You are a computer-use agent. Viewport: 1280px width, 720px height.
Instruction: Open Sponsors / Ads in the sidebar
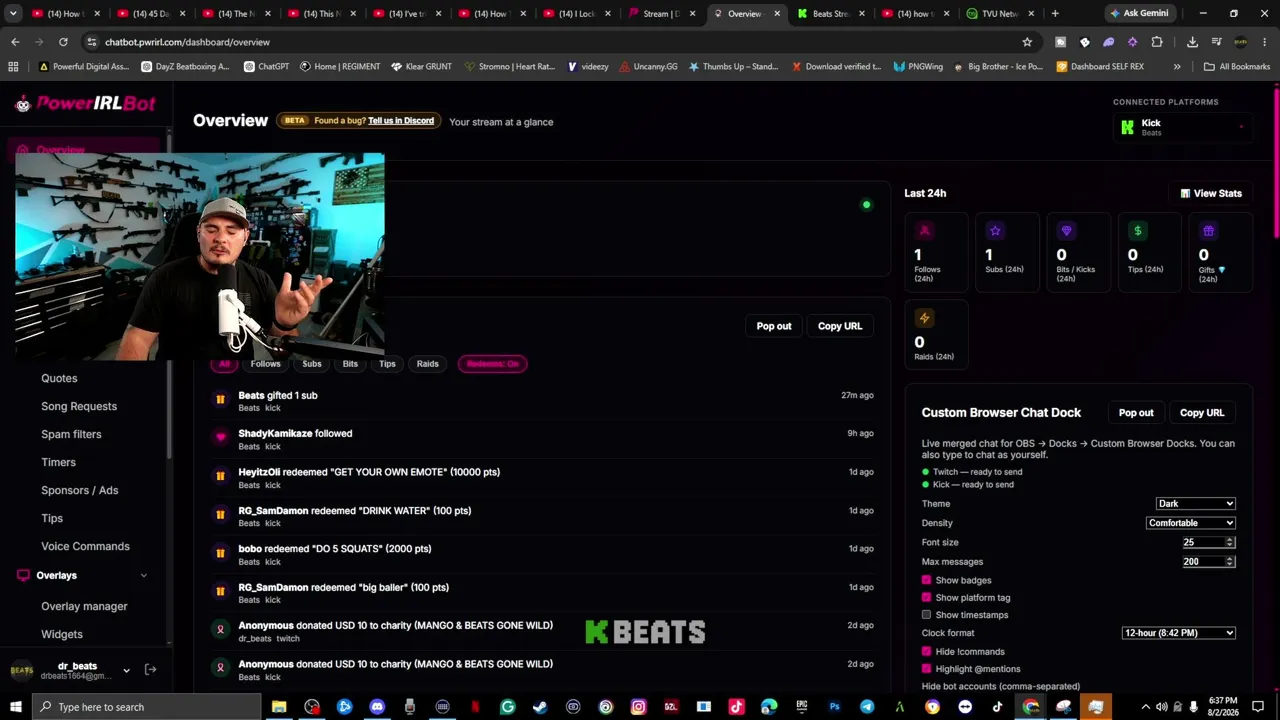click(80, 490)
